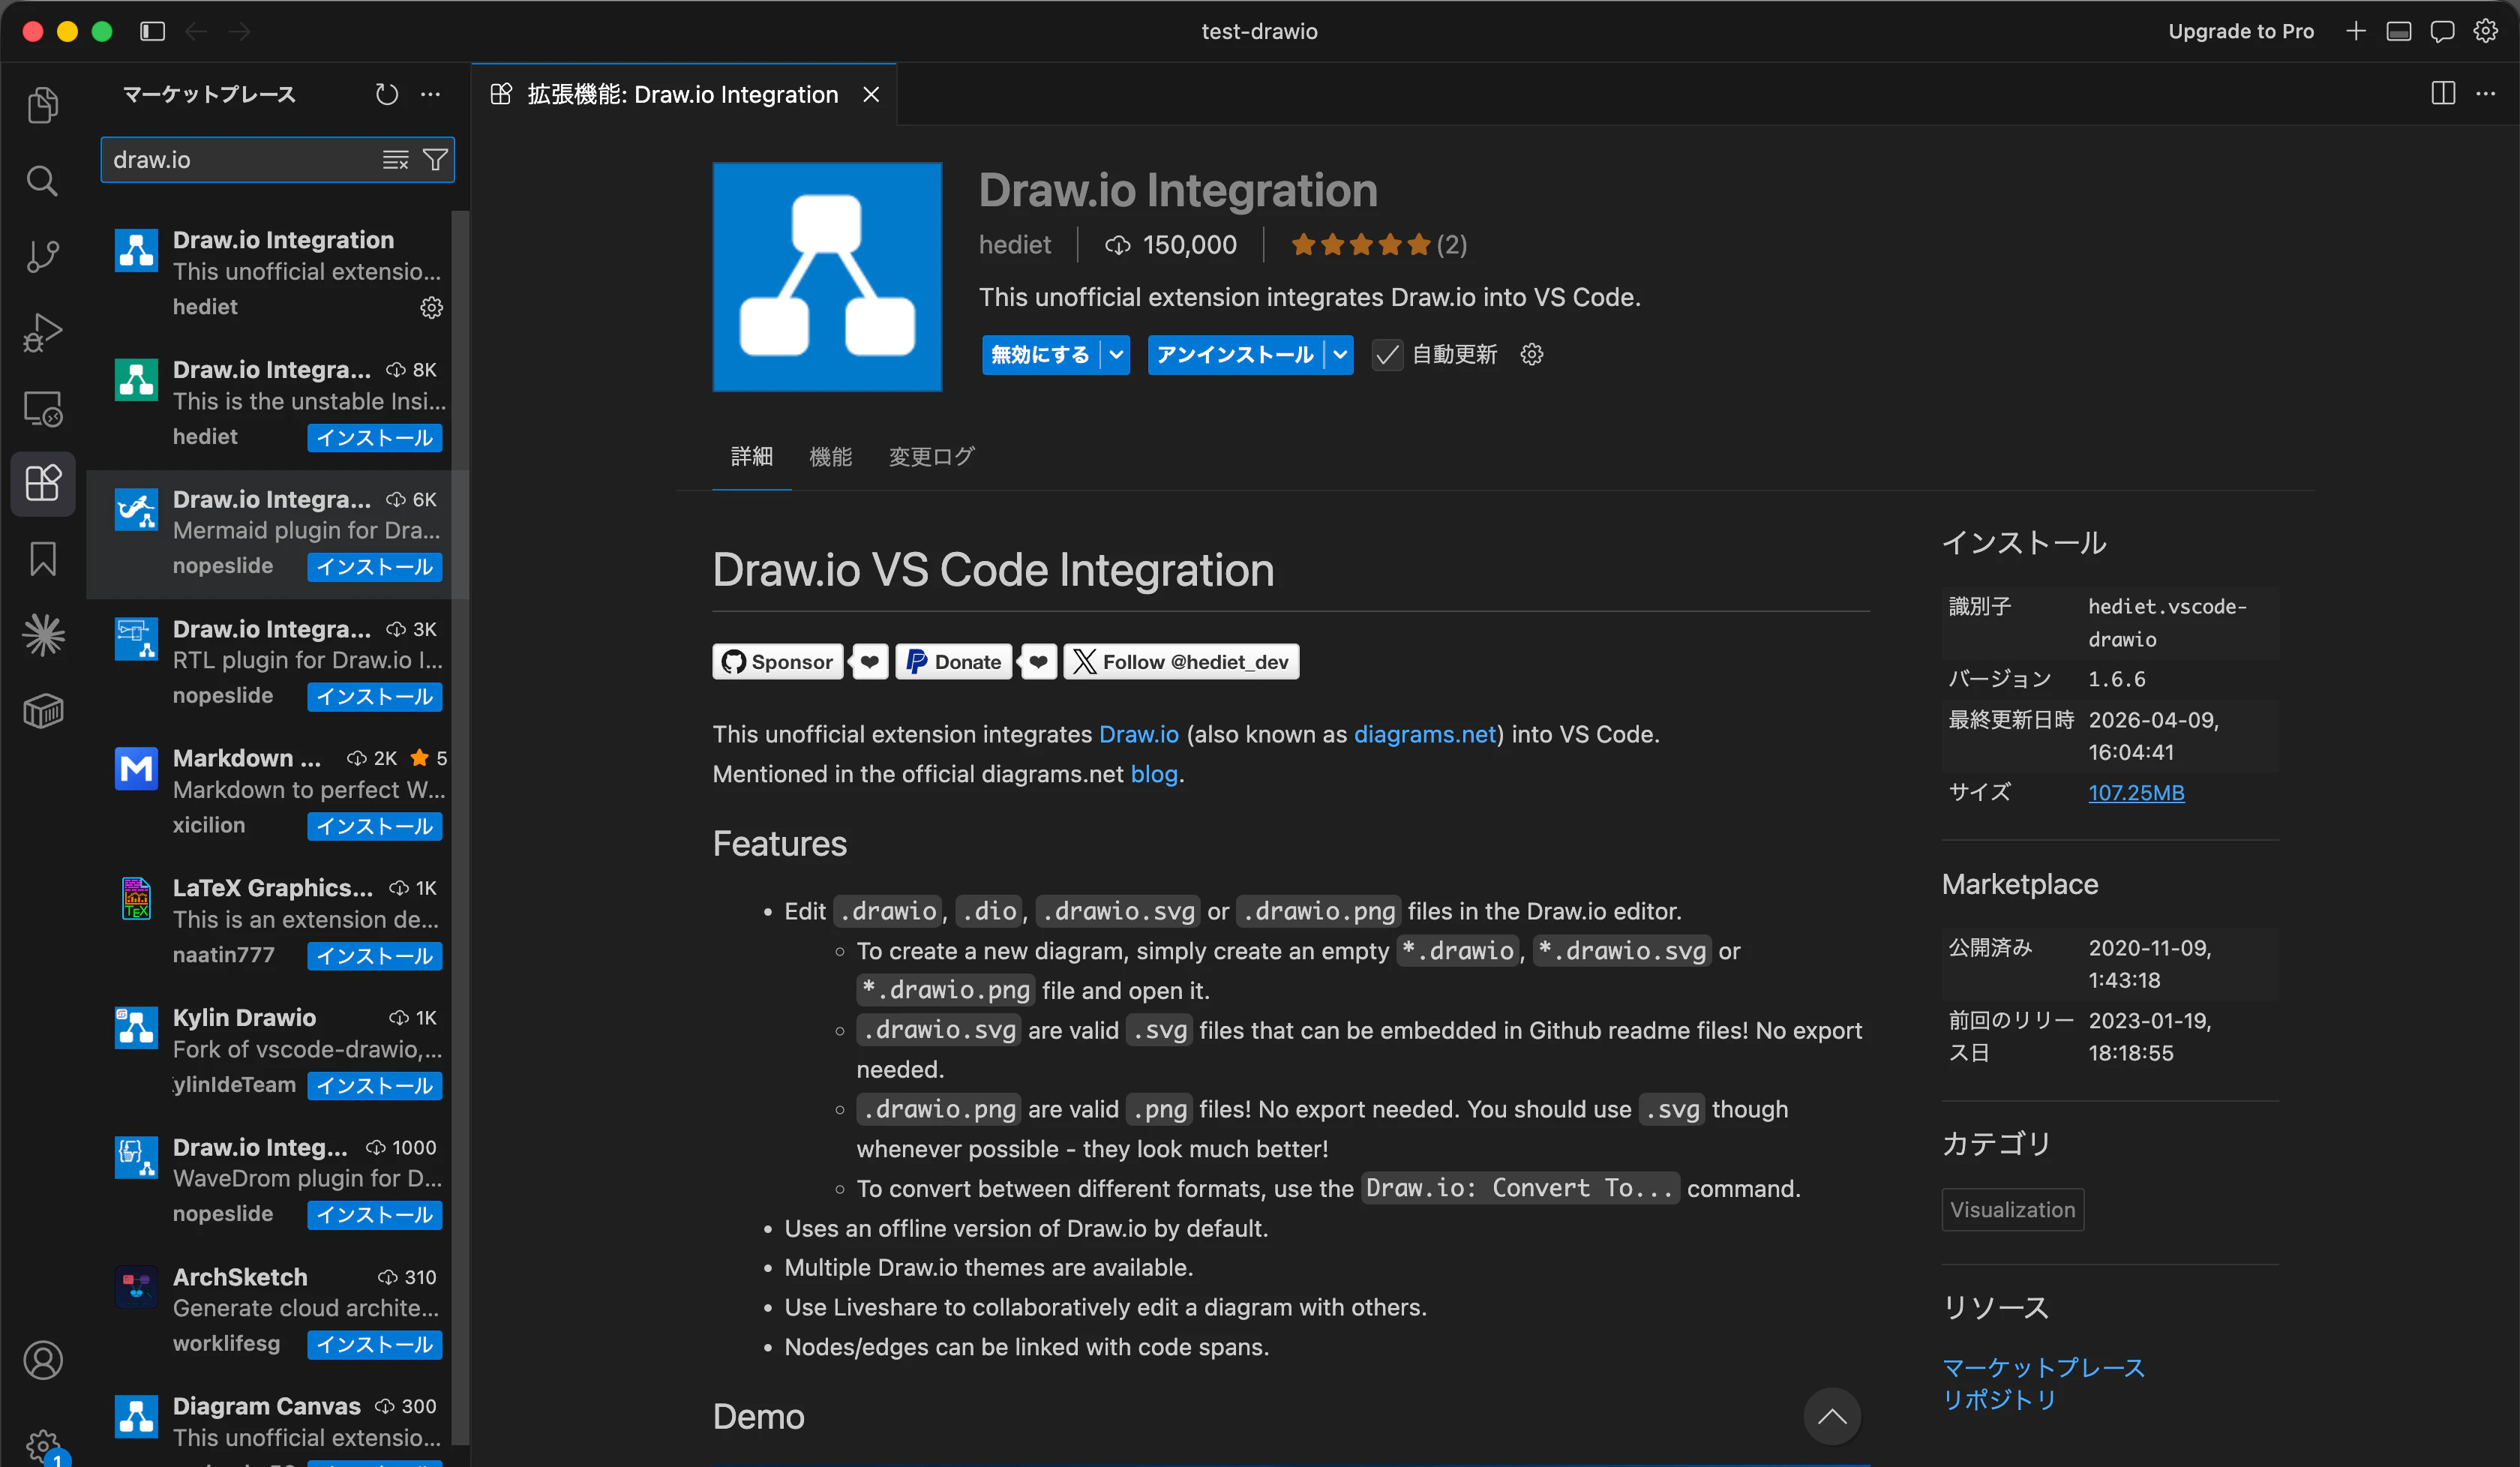Click the アンインストール button

(x=1235, y=355)
